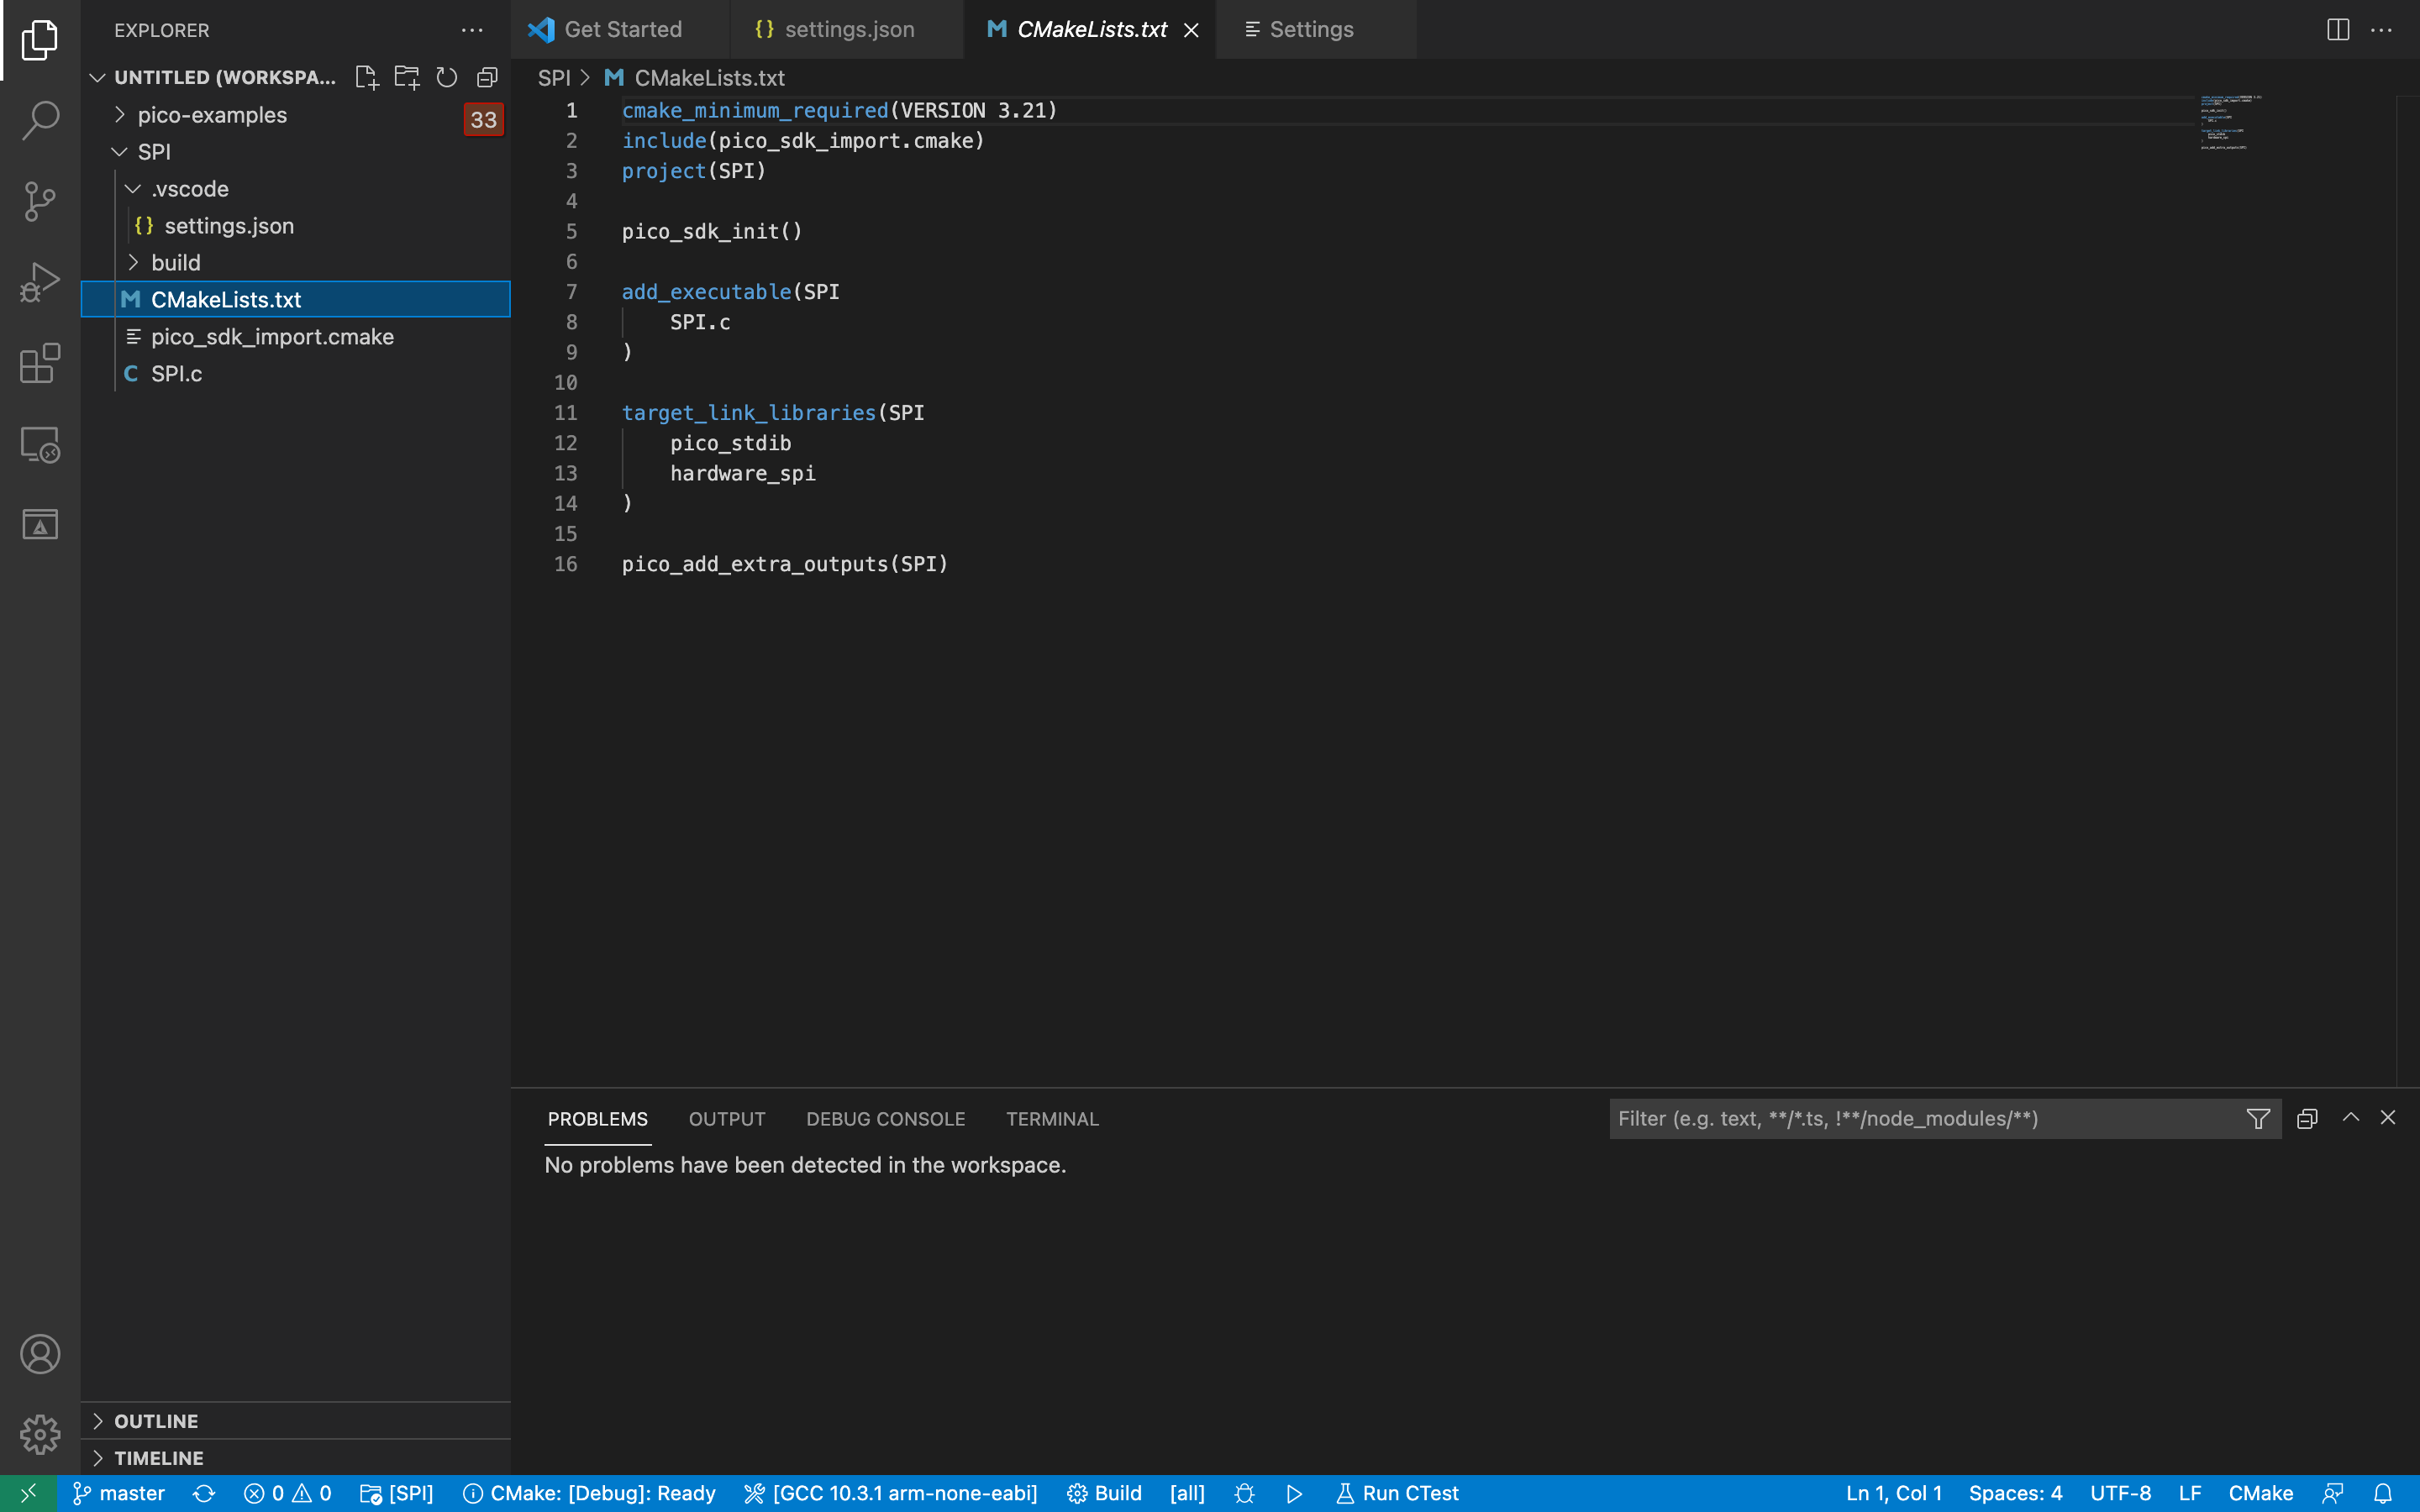Click Build in the status bar
2420x1512 pixels.
(1104, 1492)
